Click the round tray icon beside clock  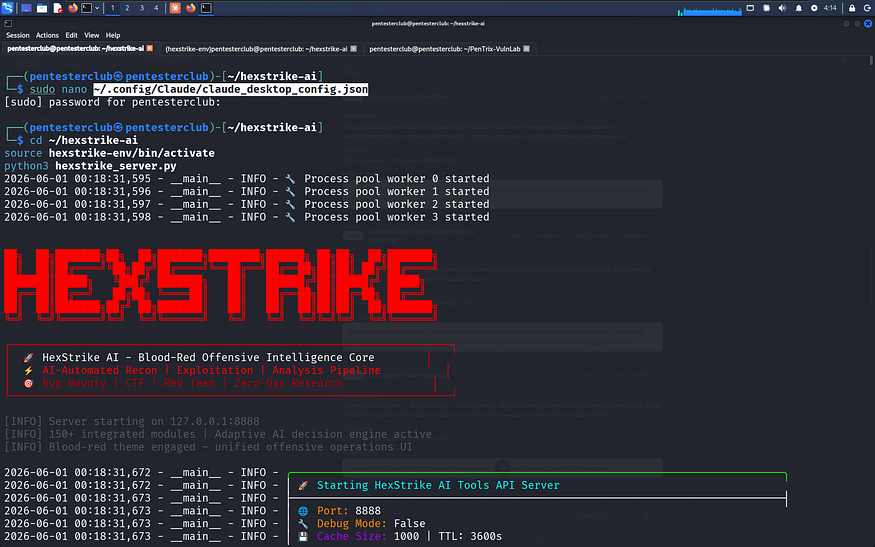(814, 8)
